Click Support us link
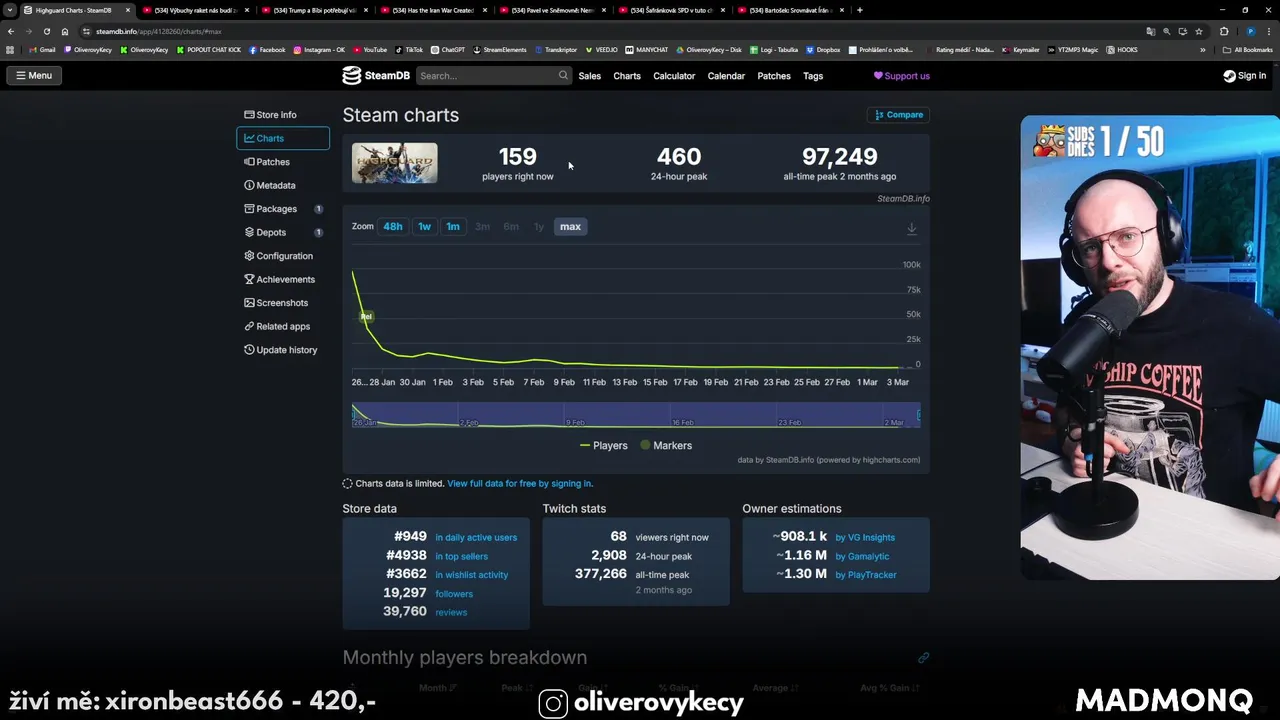The image size is (1280, 720). [x=902, y=76]
